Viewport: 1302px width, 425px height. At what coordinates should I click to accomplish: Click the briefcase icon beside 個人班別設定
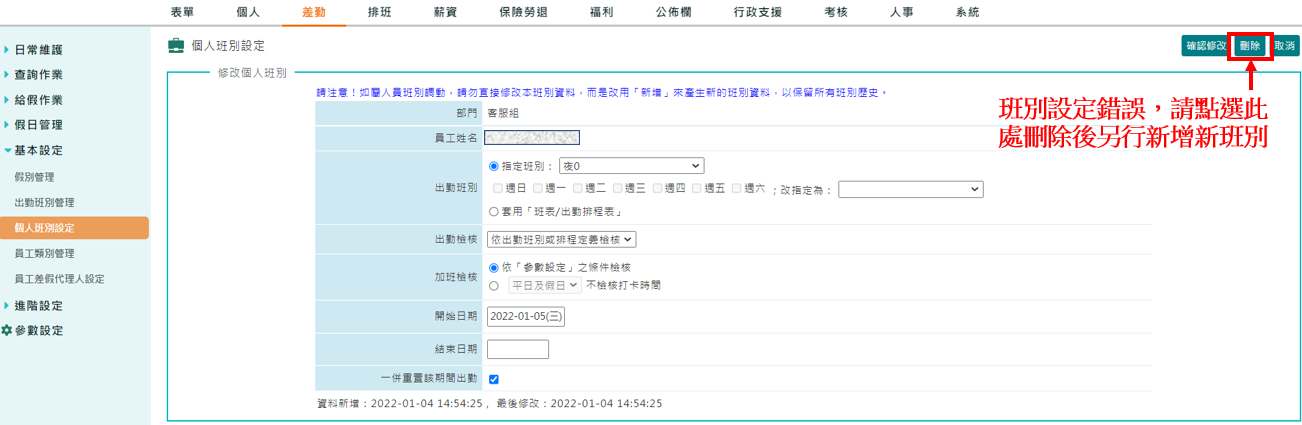coord(176,45)
